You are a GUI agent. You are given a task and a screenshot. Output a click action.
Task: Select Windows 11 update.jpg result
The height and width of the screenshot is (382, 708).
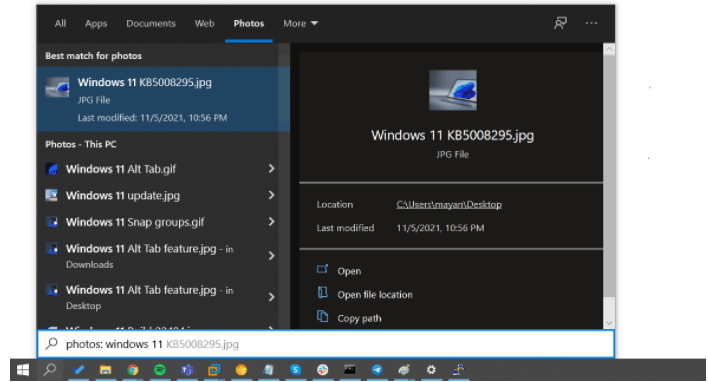point(158,195)
